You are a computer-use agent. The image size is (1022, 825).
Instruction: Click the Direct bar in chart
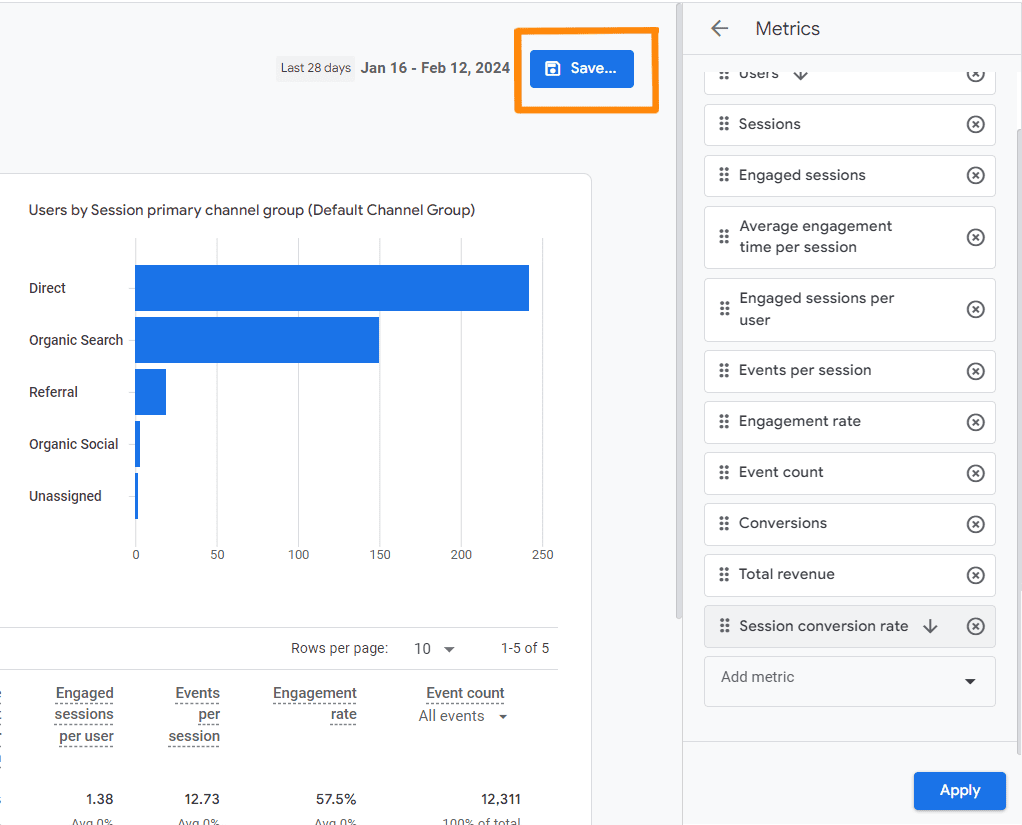332,288
